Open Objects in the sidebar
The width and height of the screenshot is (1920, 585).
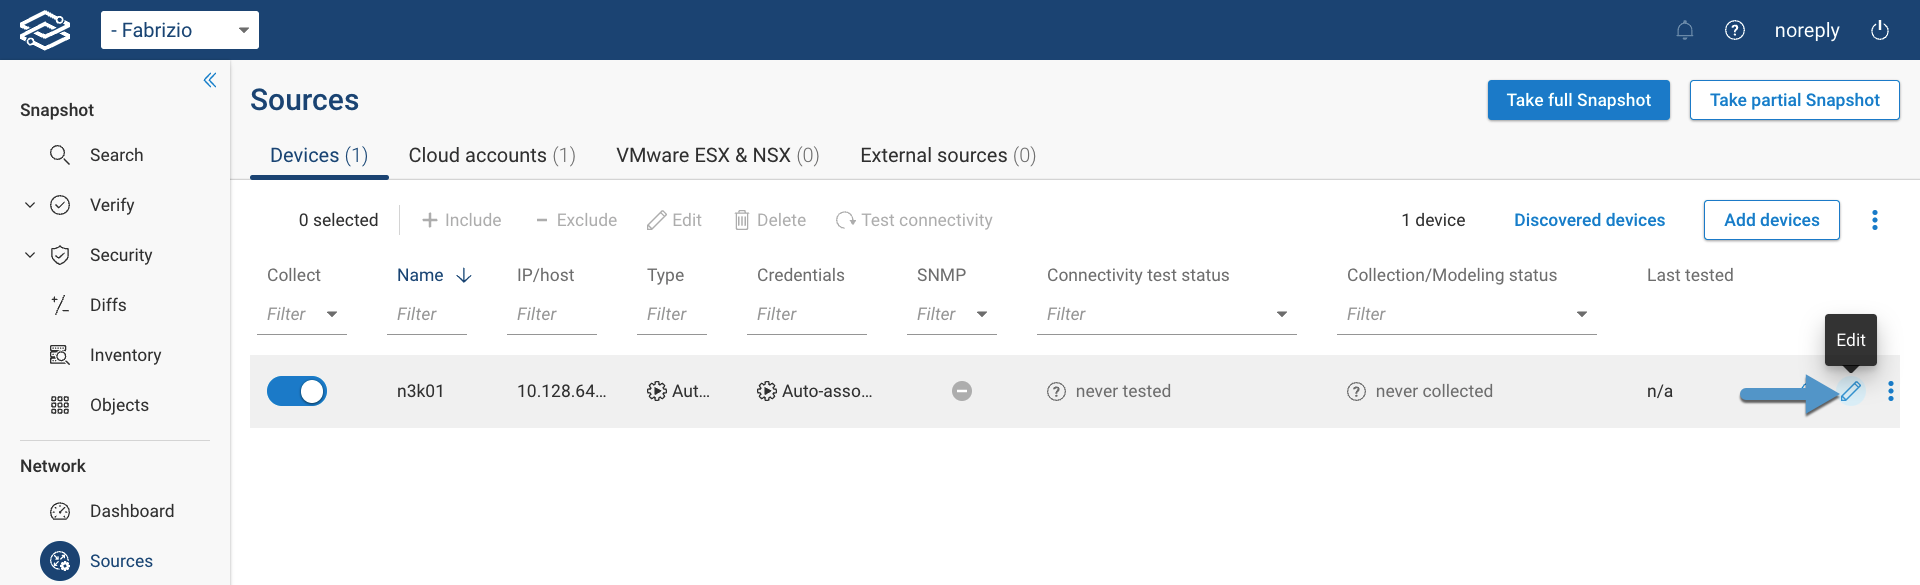click(x=119, y=405)
